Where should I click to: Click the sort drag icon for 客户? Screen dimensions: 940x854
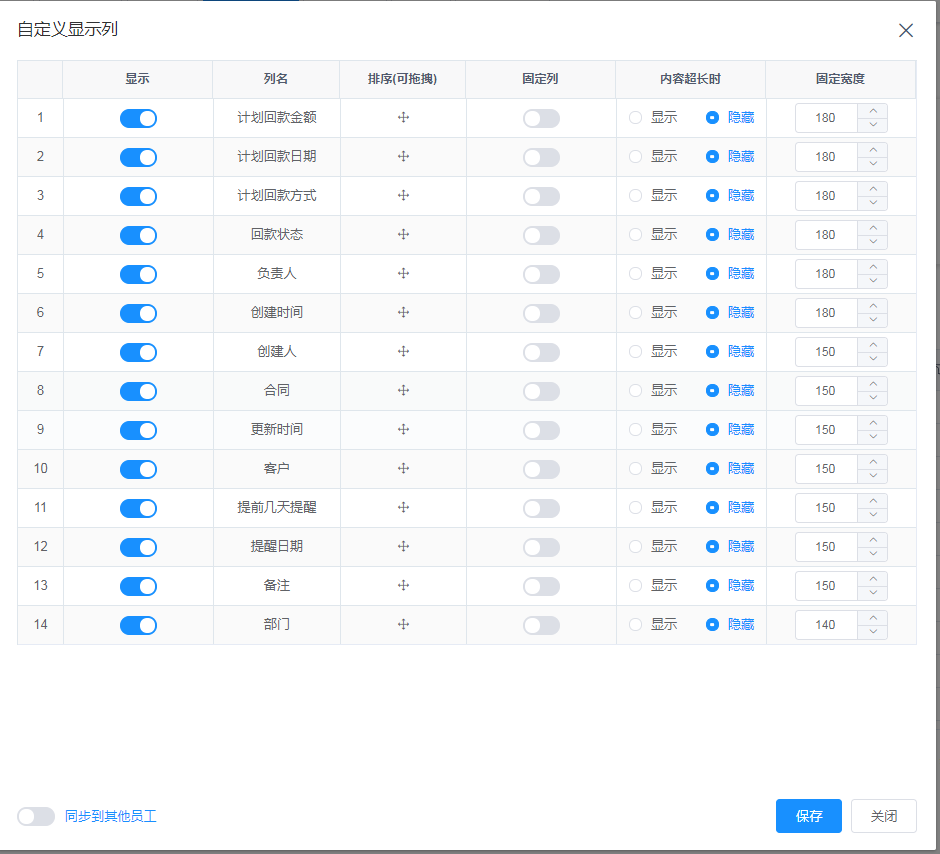(x=404, y=469)
